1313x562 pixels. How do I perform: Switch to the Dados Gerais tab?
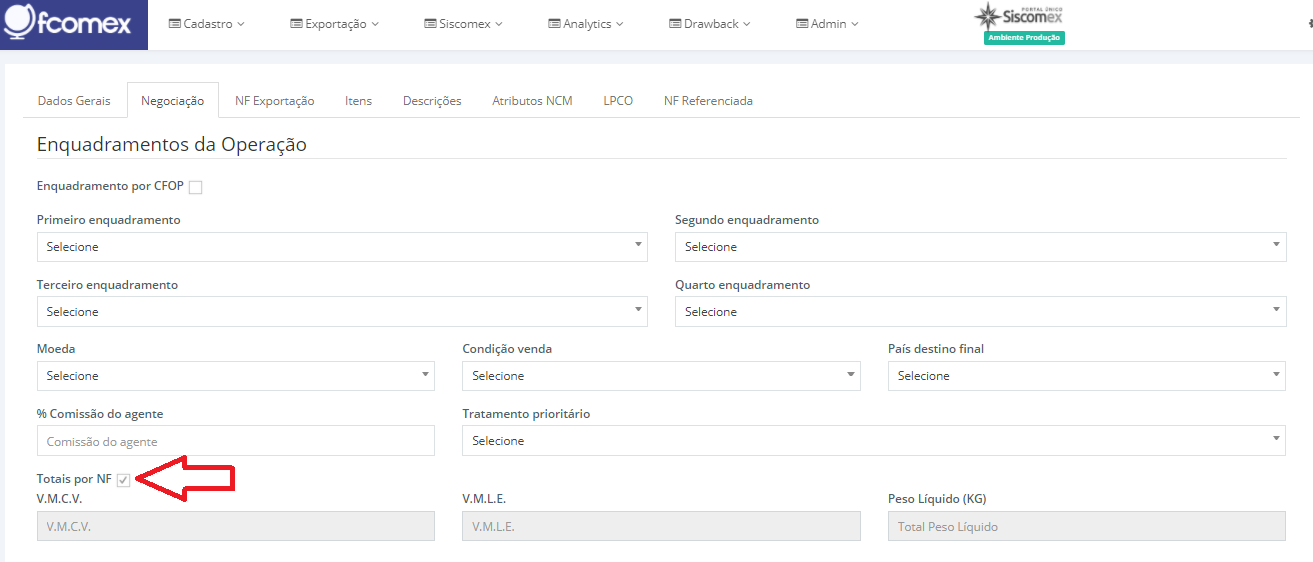click(x=74, y=101)
